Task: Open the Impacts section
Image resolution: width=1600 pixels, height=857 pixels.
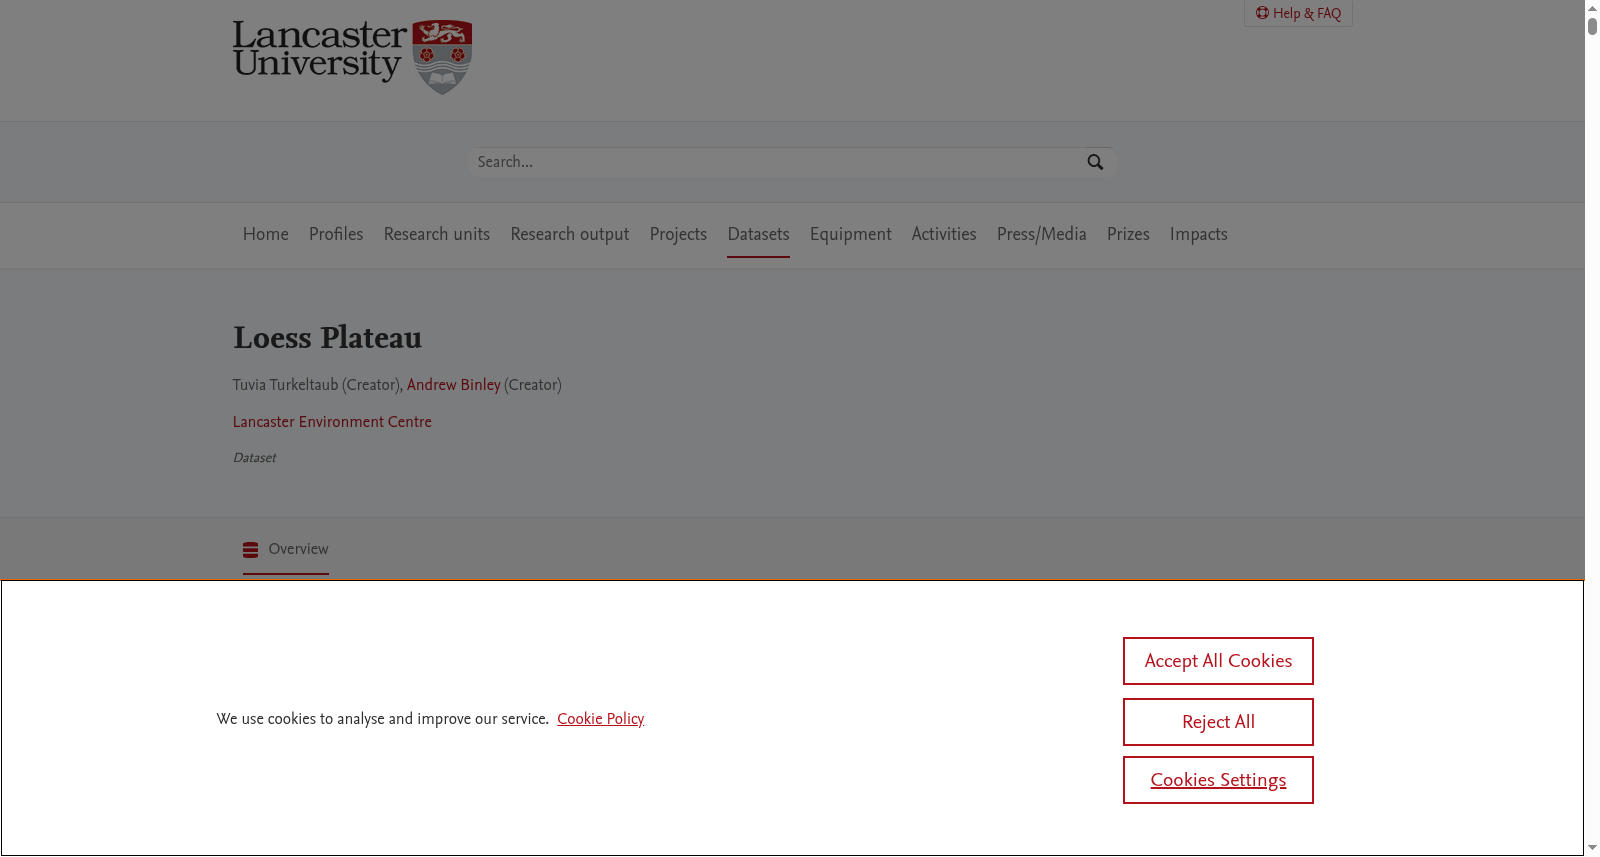Action: click(1199, 234)
